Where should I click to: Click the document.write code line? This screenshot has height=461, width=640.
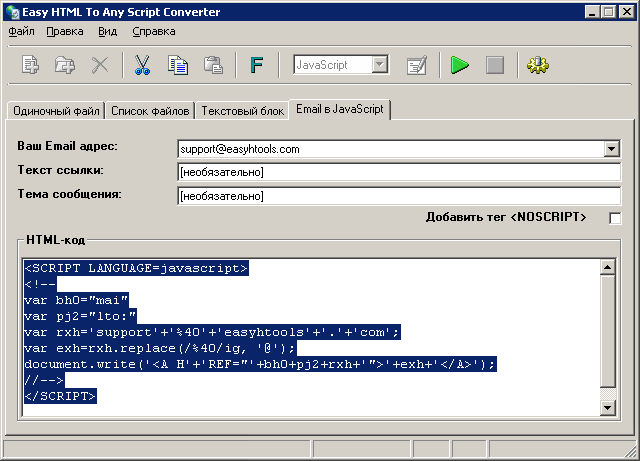[x=260, y=364]
